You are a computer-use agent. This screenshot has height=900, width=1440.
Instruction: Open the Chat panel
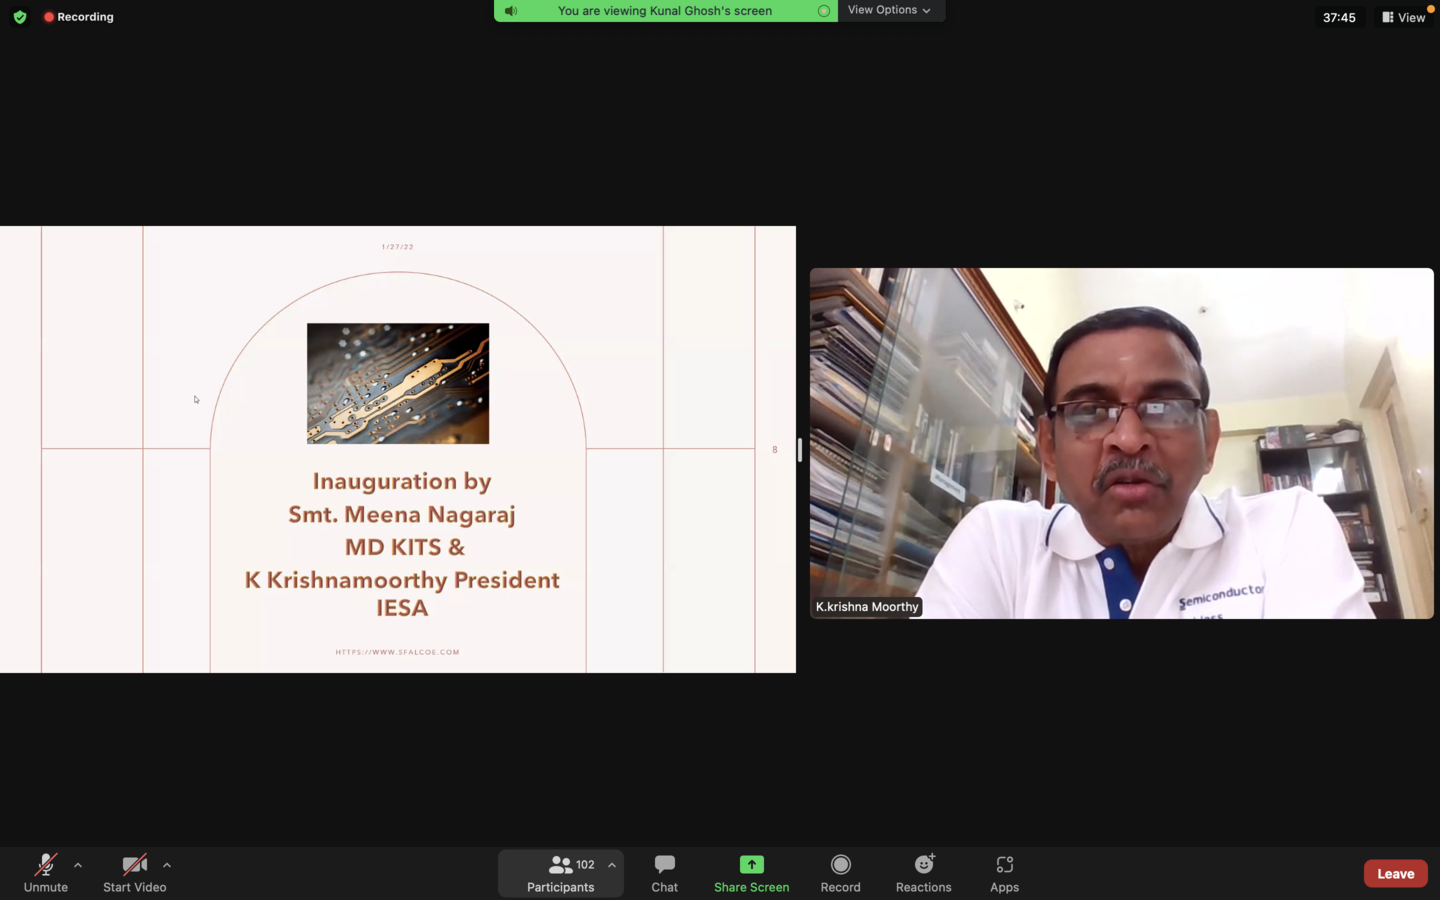(x=664, y=873)
